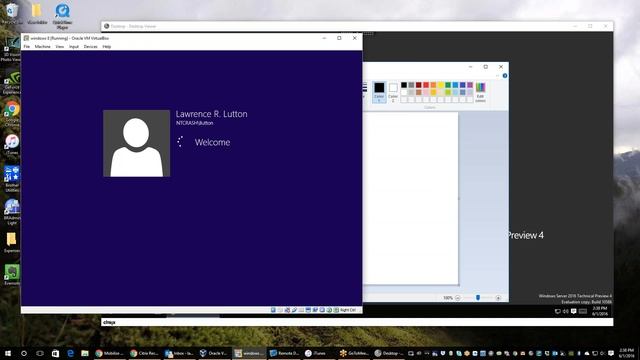
Task: Switch to the Desktop Viewer taskbar button
Action: click(x=389, y=353)
